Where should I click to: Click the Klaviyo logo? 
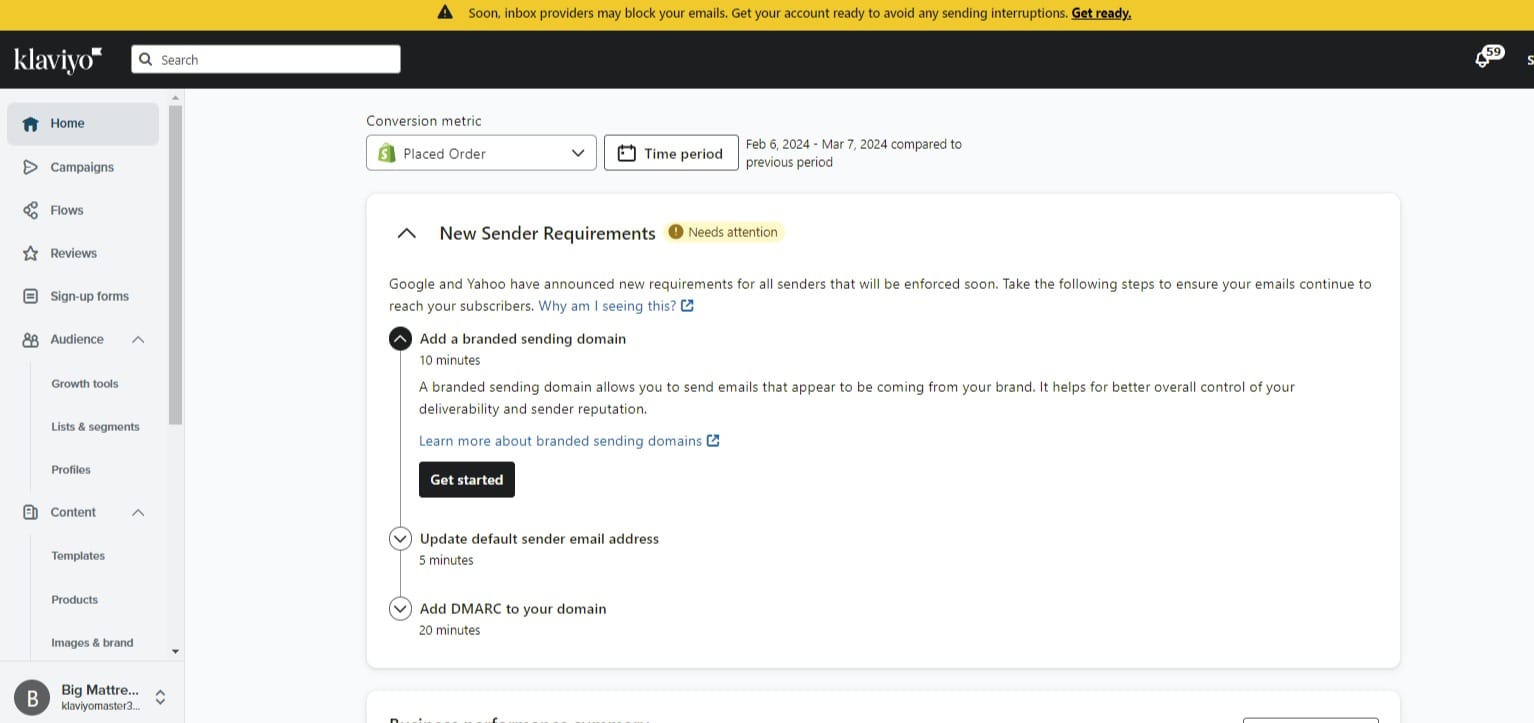pos(58,60)
